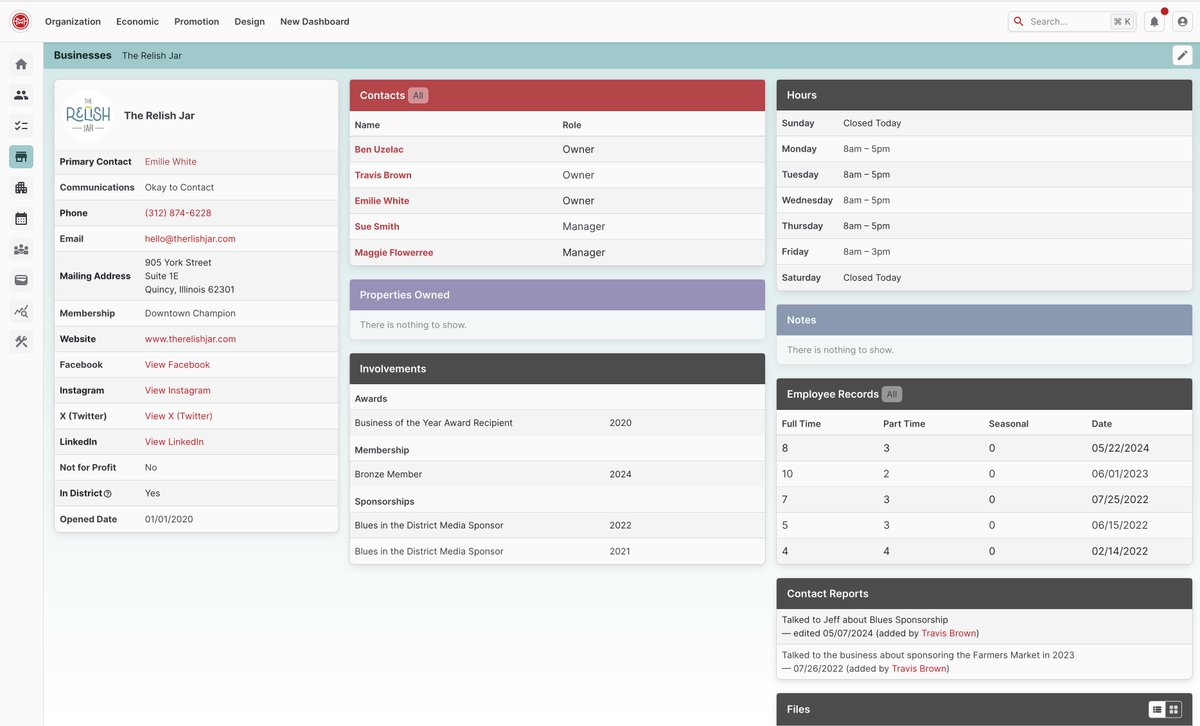Click The Relish Jar logo image
Screen dimensions: 1200x726
(x=88, y=116)
